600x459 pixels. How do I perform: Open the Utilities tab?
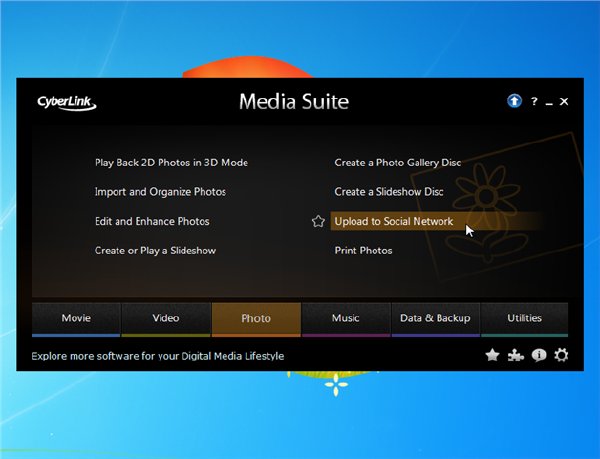point(524,319)
